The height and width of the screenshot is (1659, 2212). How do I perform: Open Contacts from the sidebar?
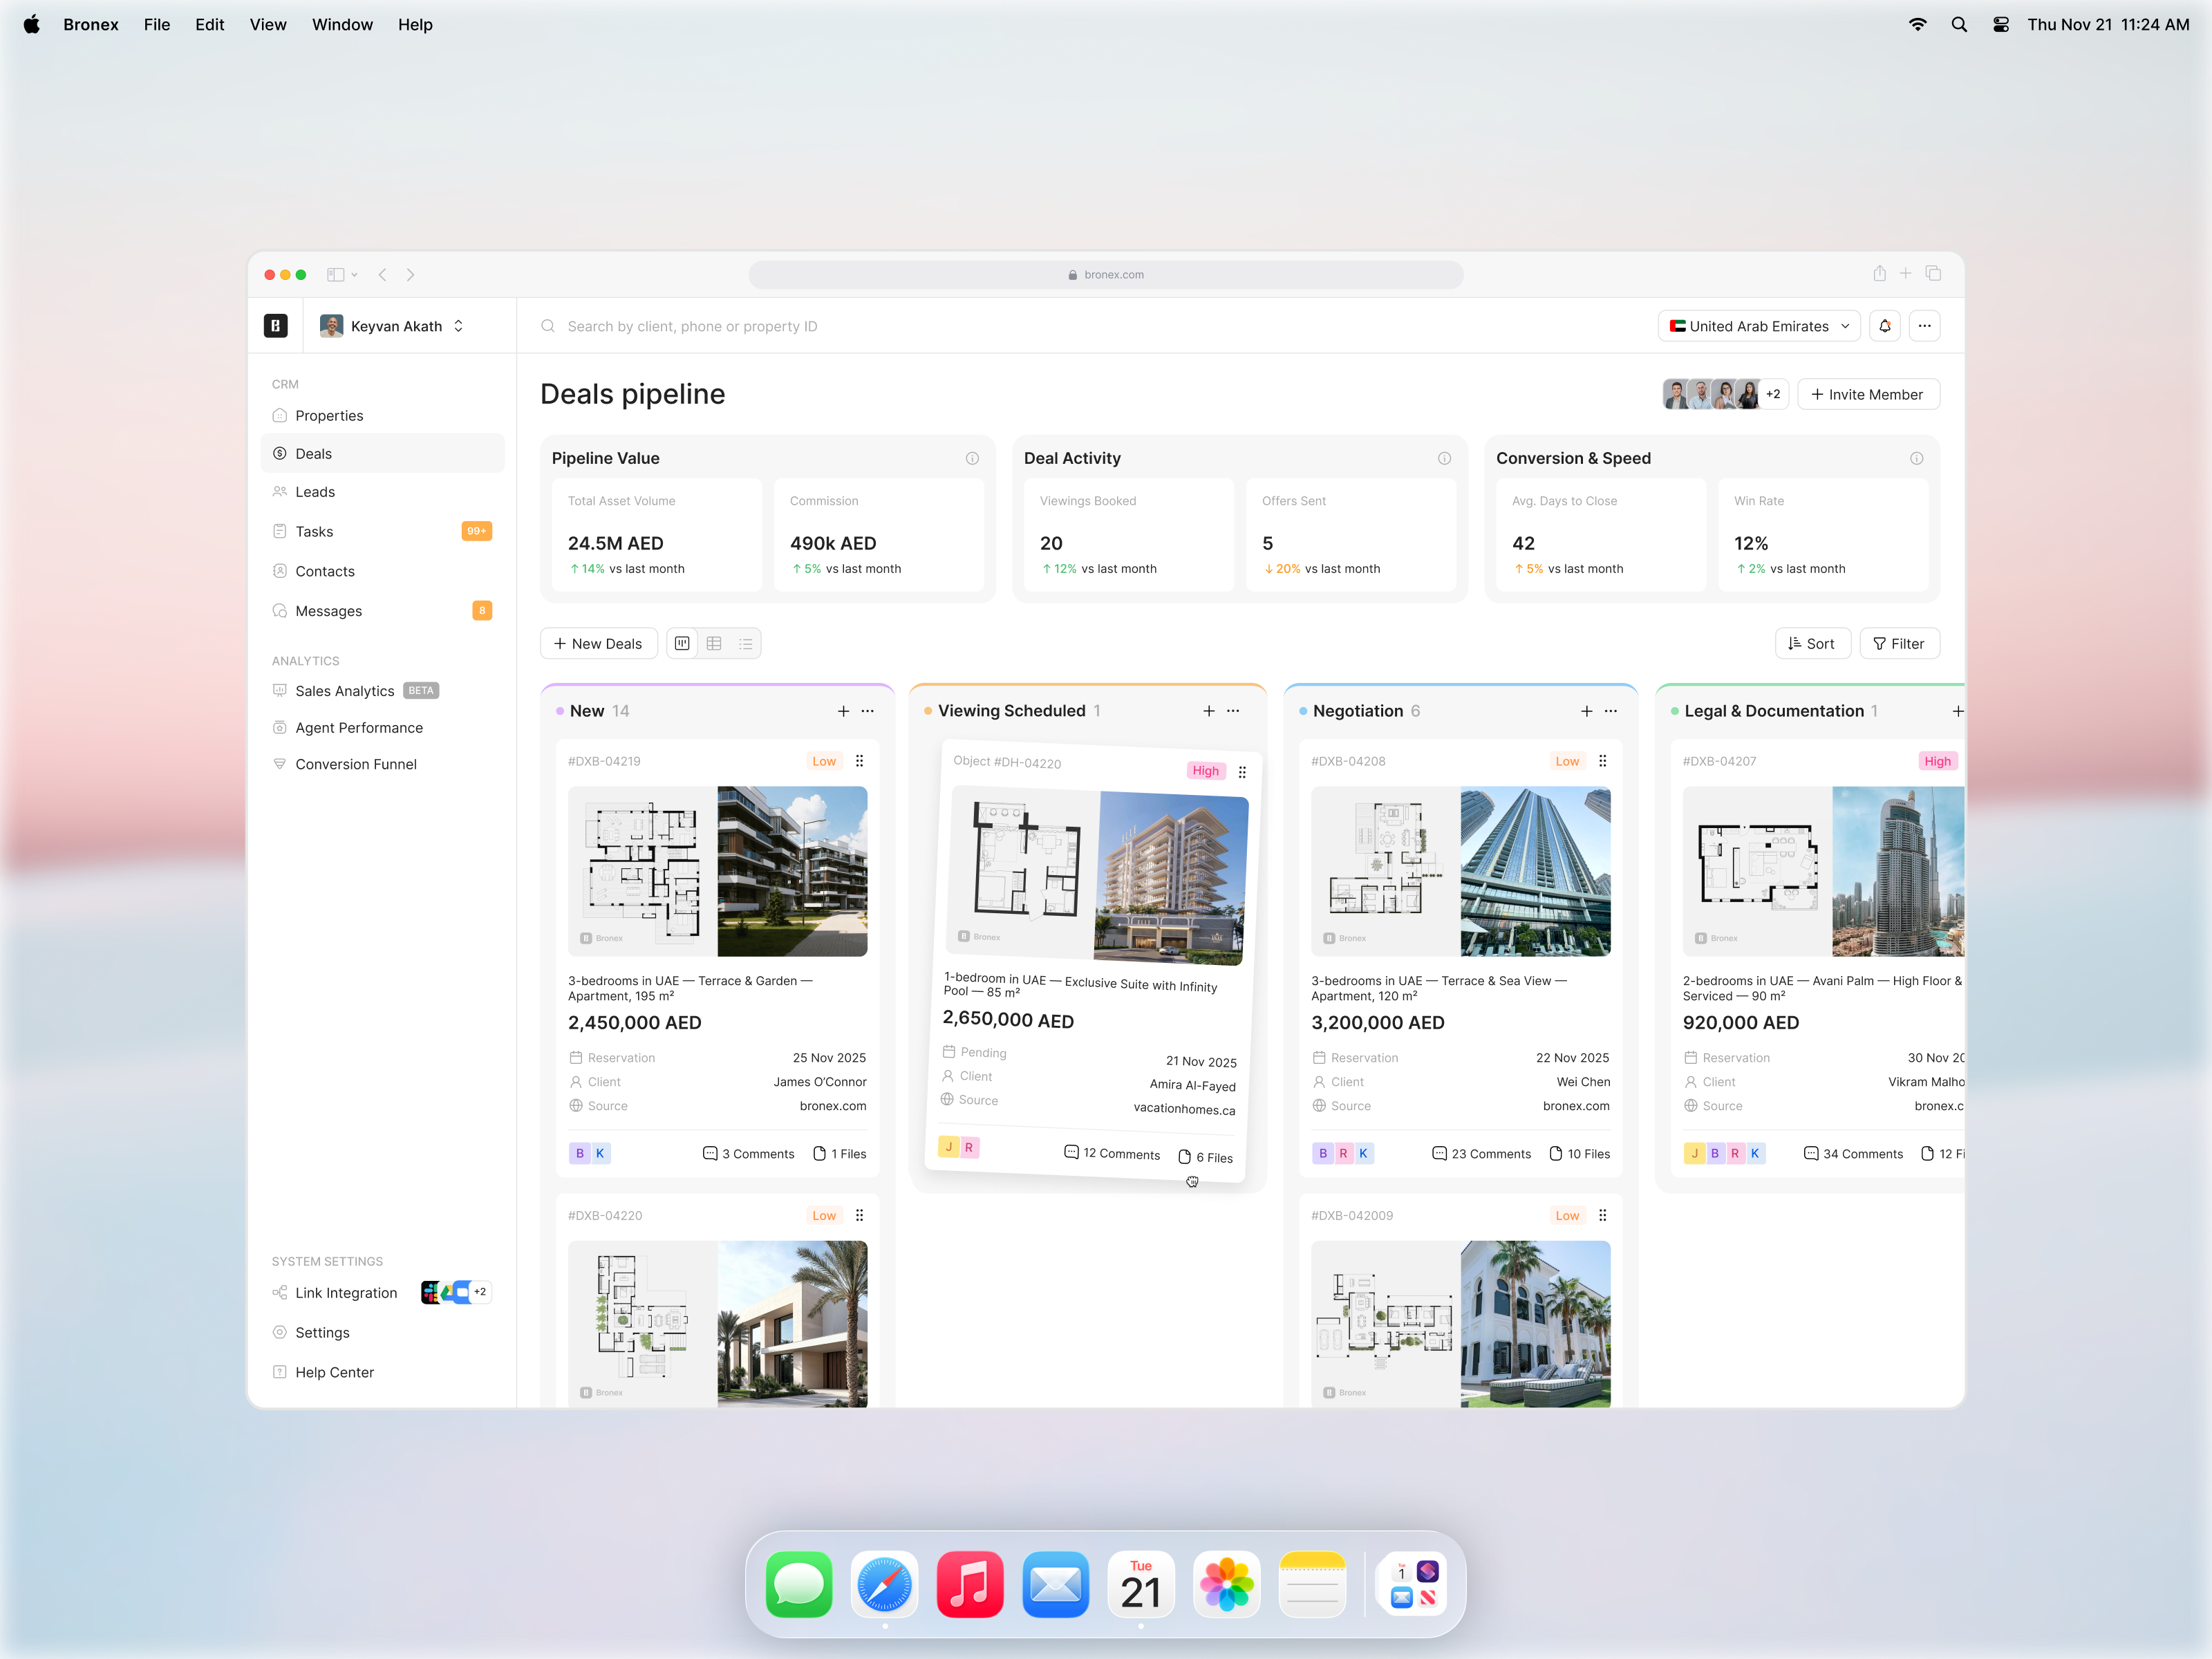[x=325, y=571]
